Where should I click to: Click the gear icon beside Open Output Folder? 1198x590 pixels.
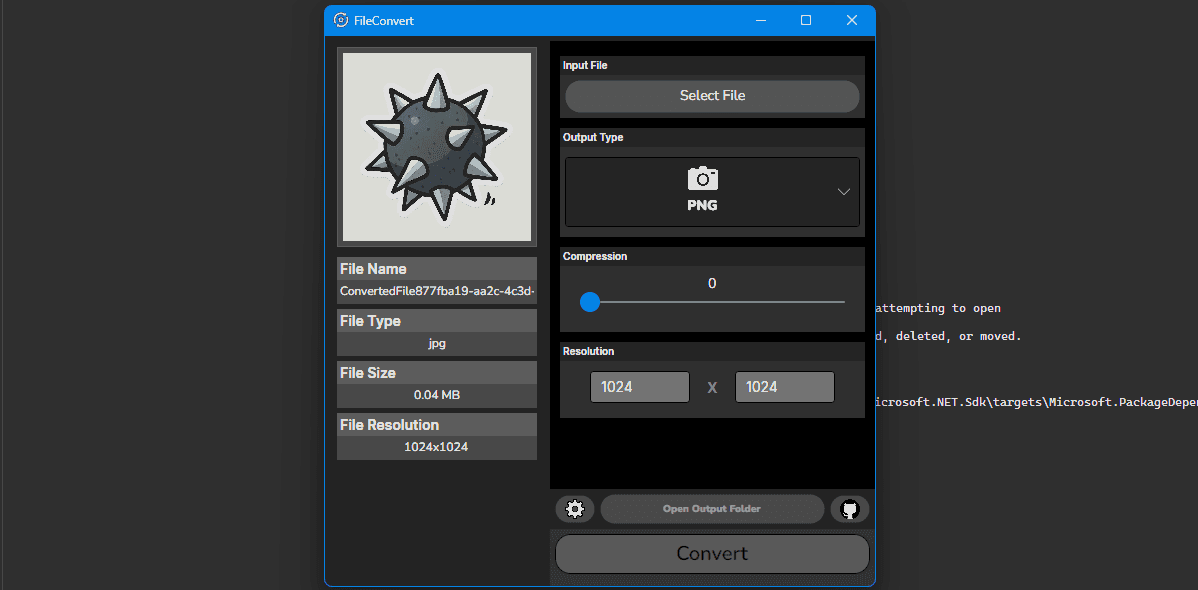coord(575,509)
